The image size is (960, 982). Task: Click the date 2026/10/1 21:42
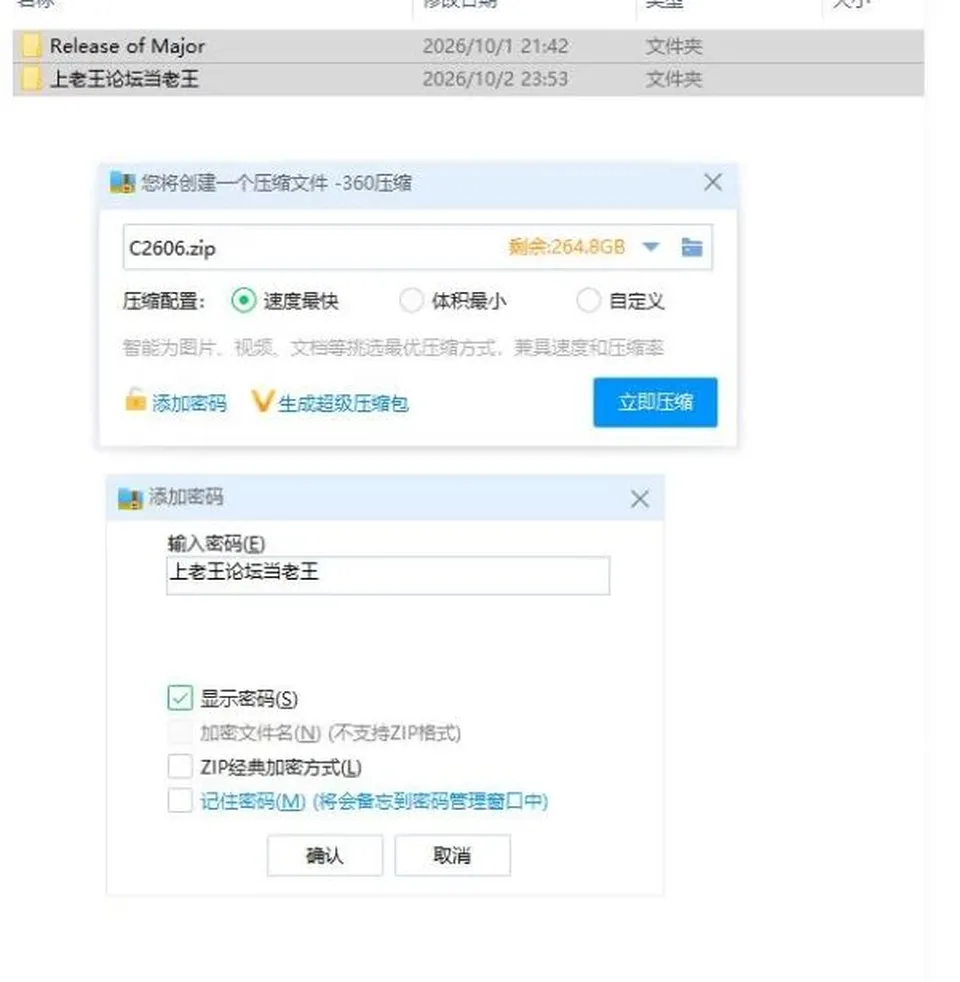tap(495, 46)
